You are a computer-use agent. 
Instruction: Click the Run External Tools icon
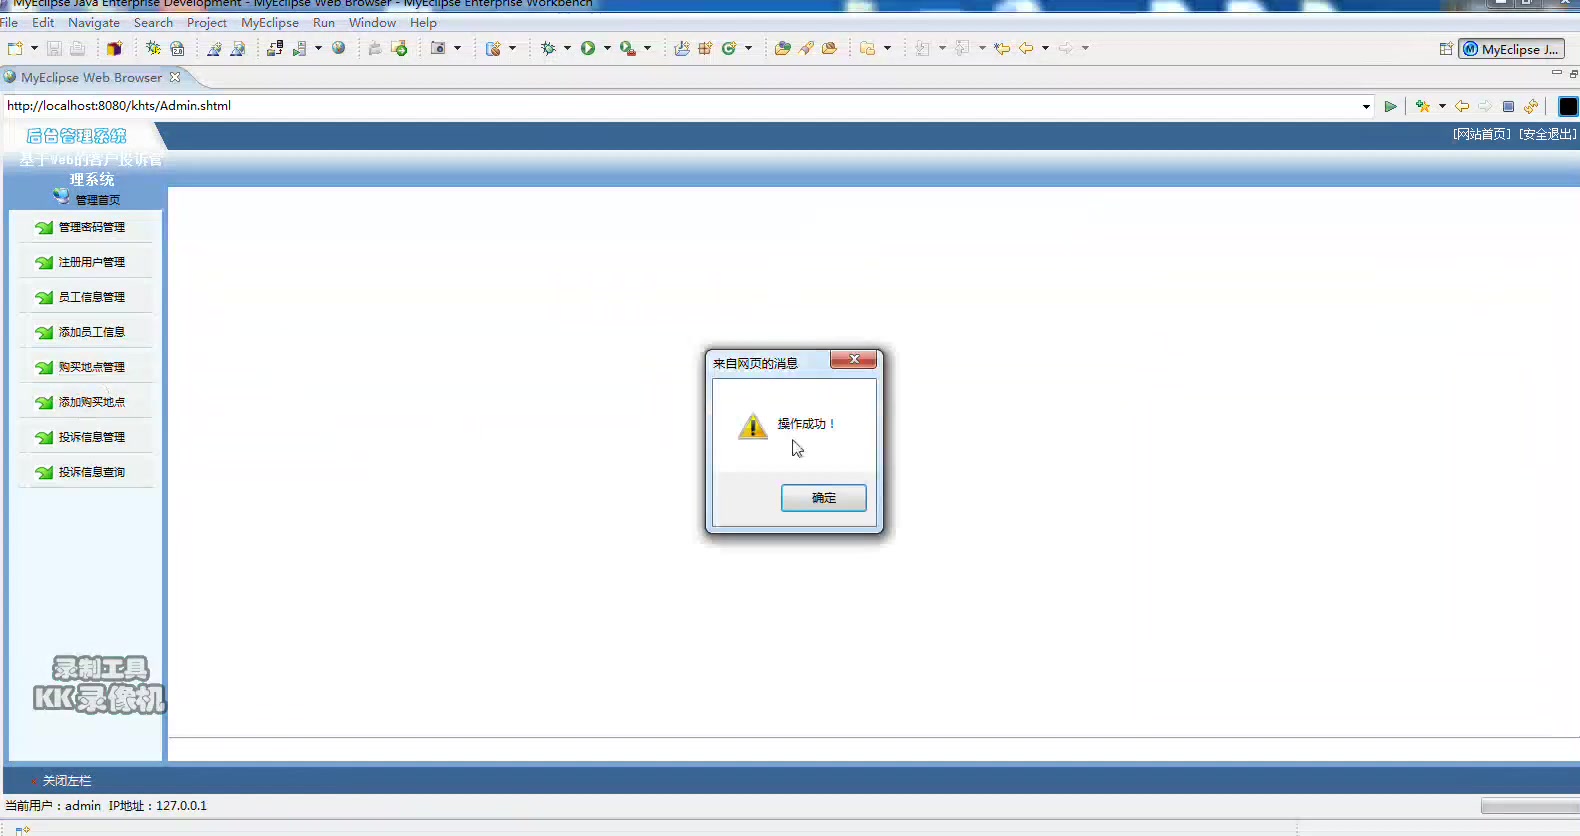pos(628,48)
